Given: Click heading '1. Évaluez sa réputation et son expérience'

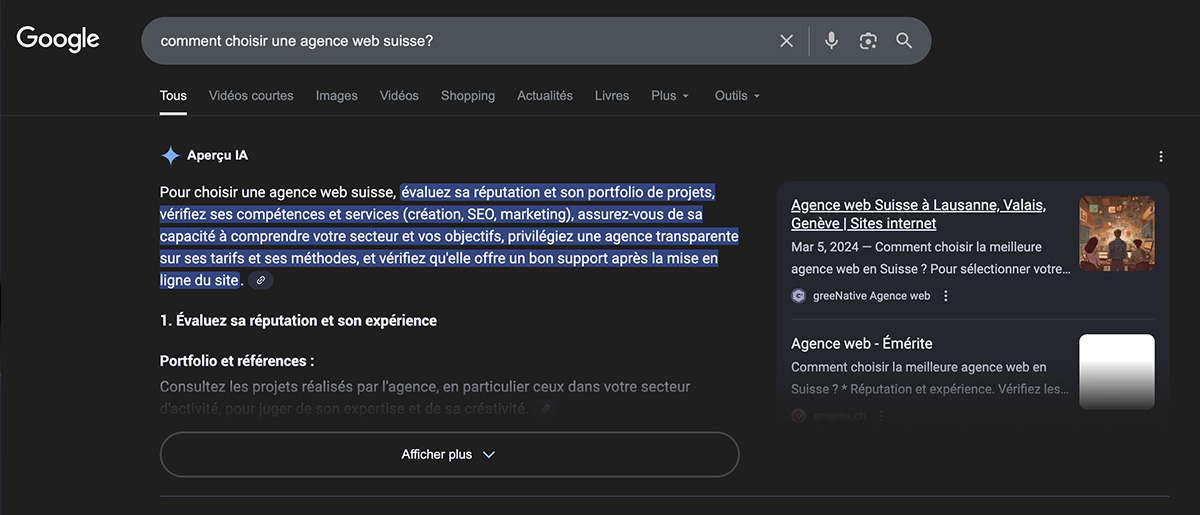Looking at the screenshot, I should pyautogui.click(x=298, y=321).
